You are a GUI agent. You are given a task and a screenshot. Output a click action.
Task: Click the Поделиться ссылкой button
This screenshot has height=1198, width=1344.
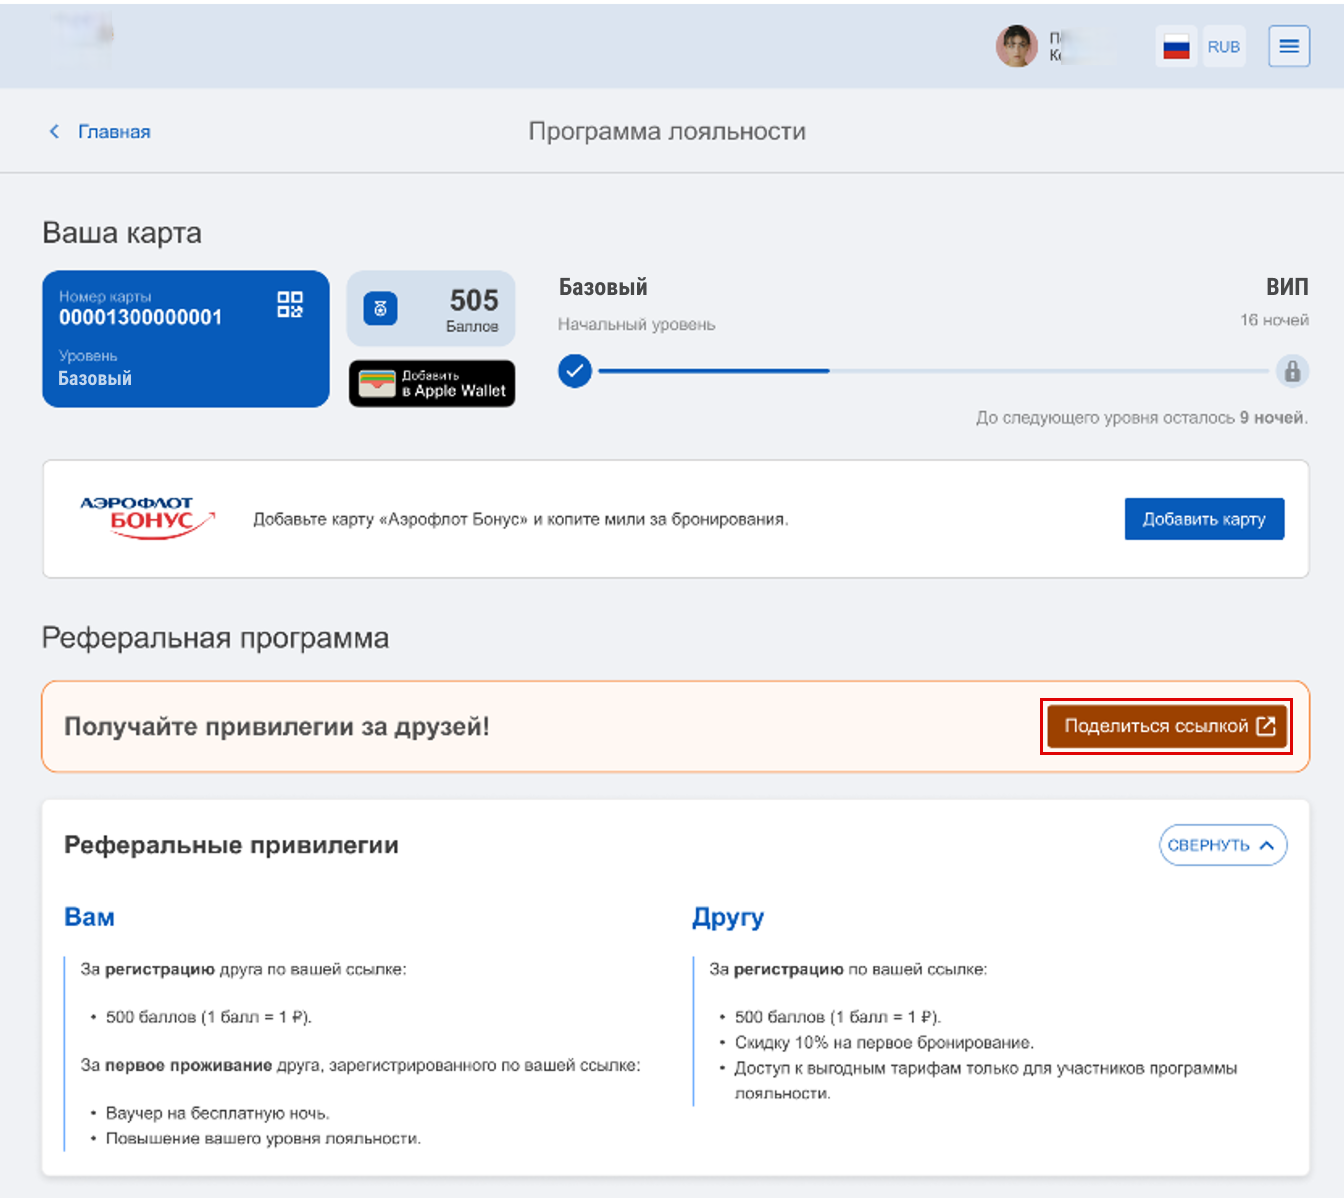1167,726
